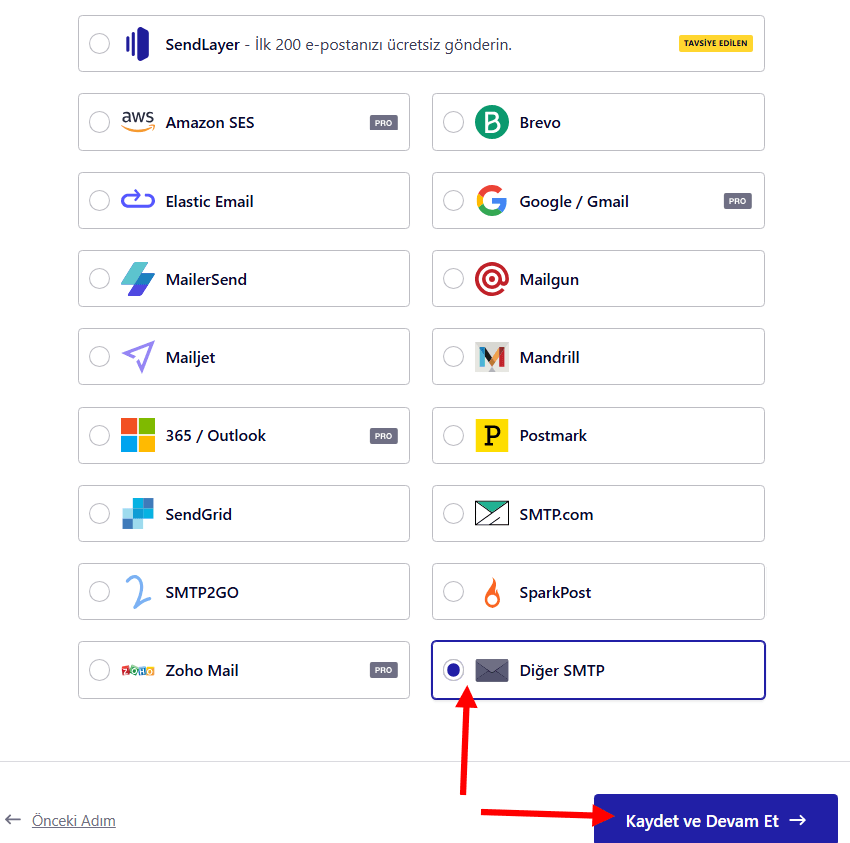Click the Elastic Email chain icon
Image resolution: width=850 pixels, height=843 pixels.
click(138, 200)
